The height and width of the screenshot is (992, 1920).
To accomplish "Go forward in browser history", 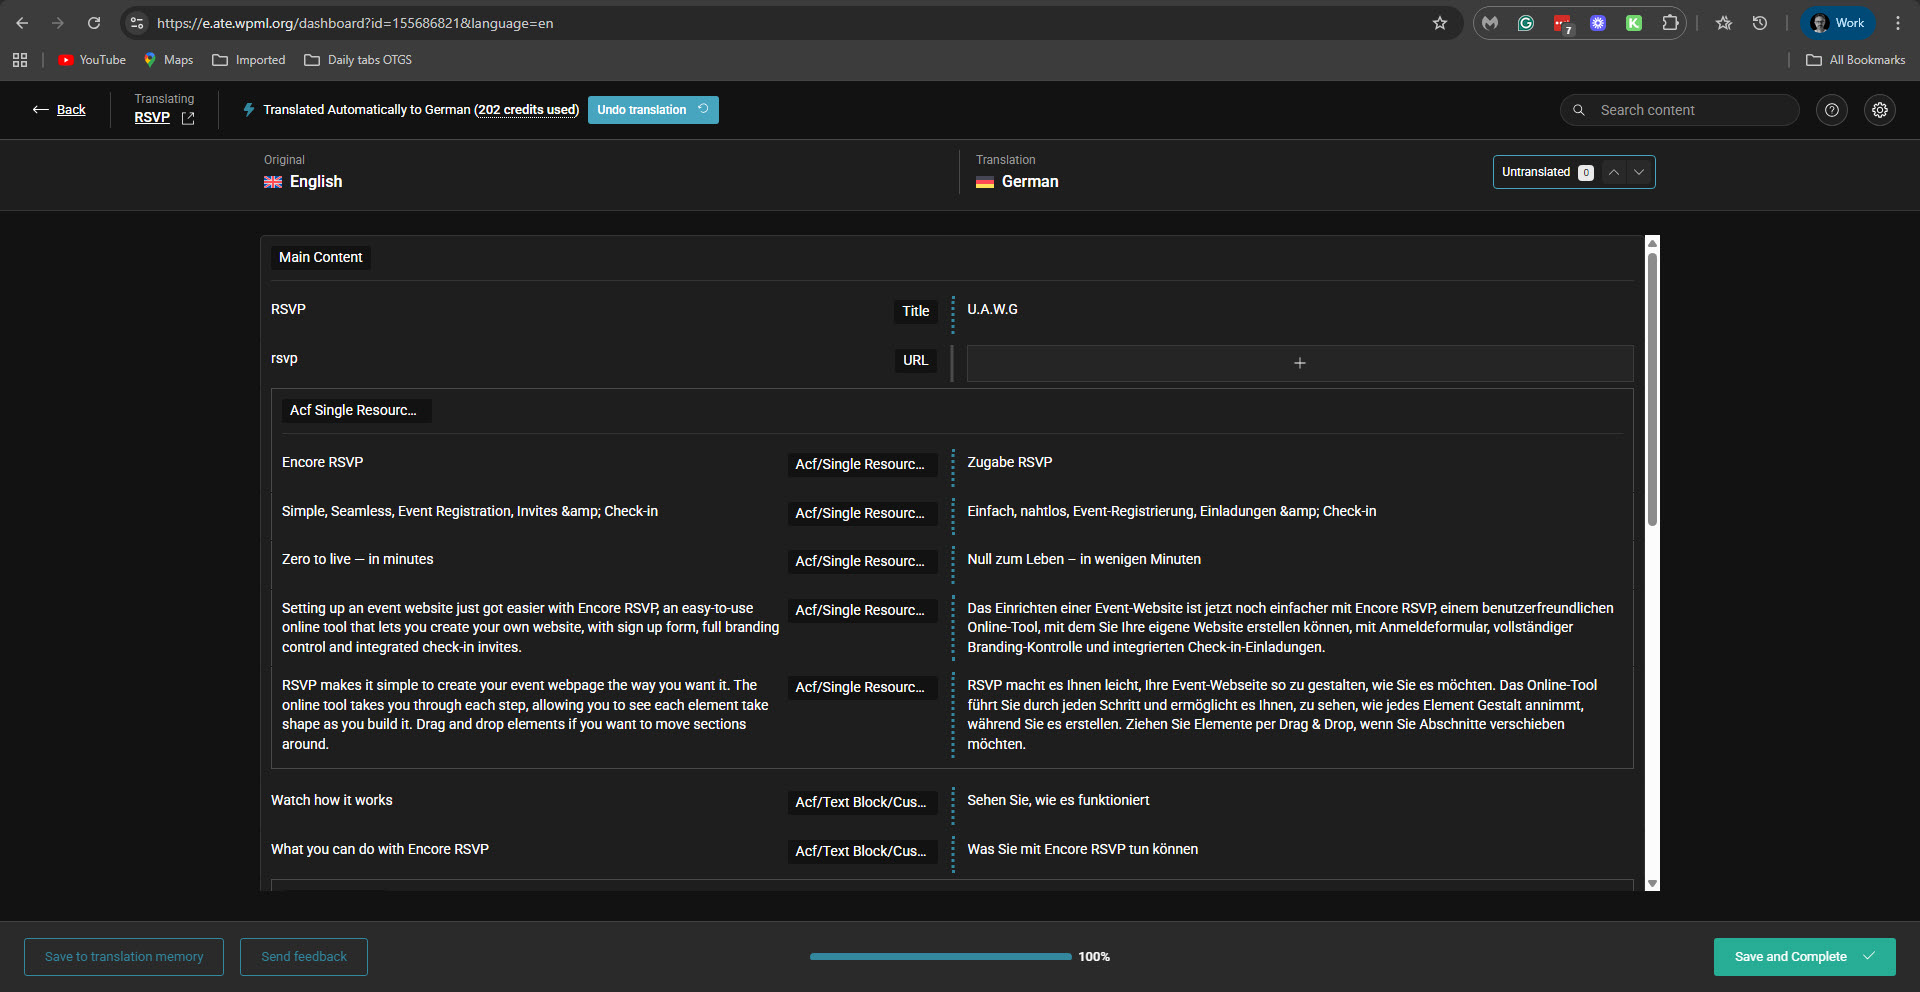I will point(58,23).
